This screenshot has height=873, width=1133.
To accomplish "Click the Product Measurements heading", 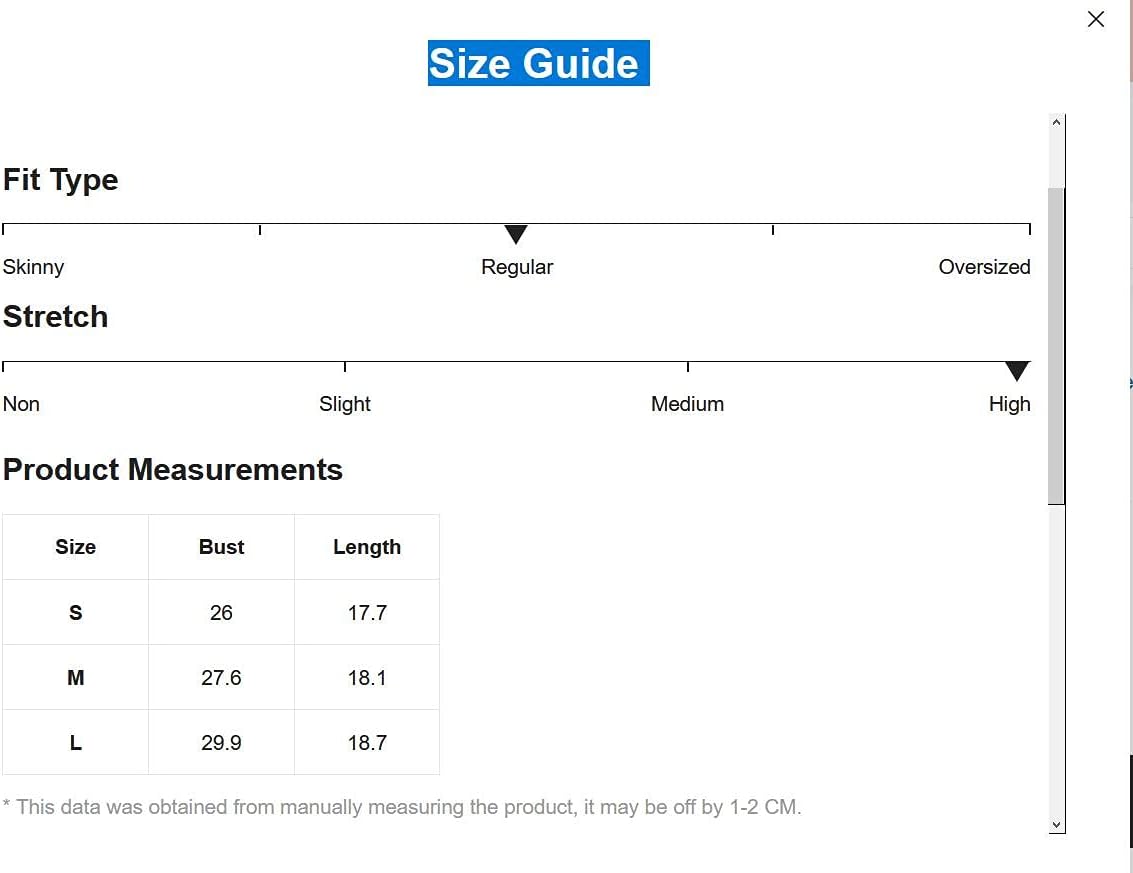I will pos(173,469).
